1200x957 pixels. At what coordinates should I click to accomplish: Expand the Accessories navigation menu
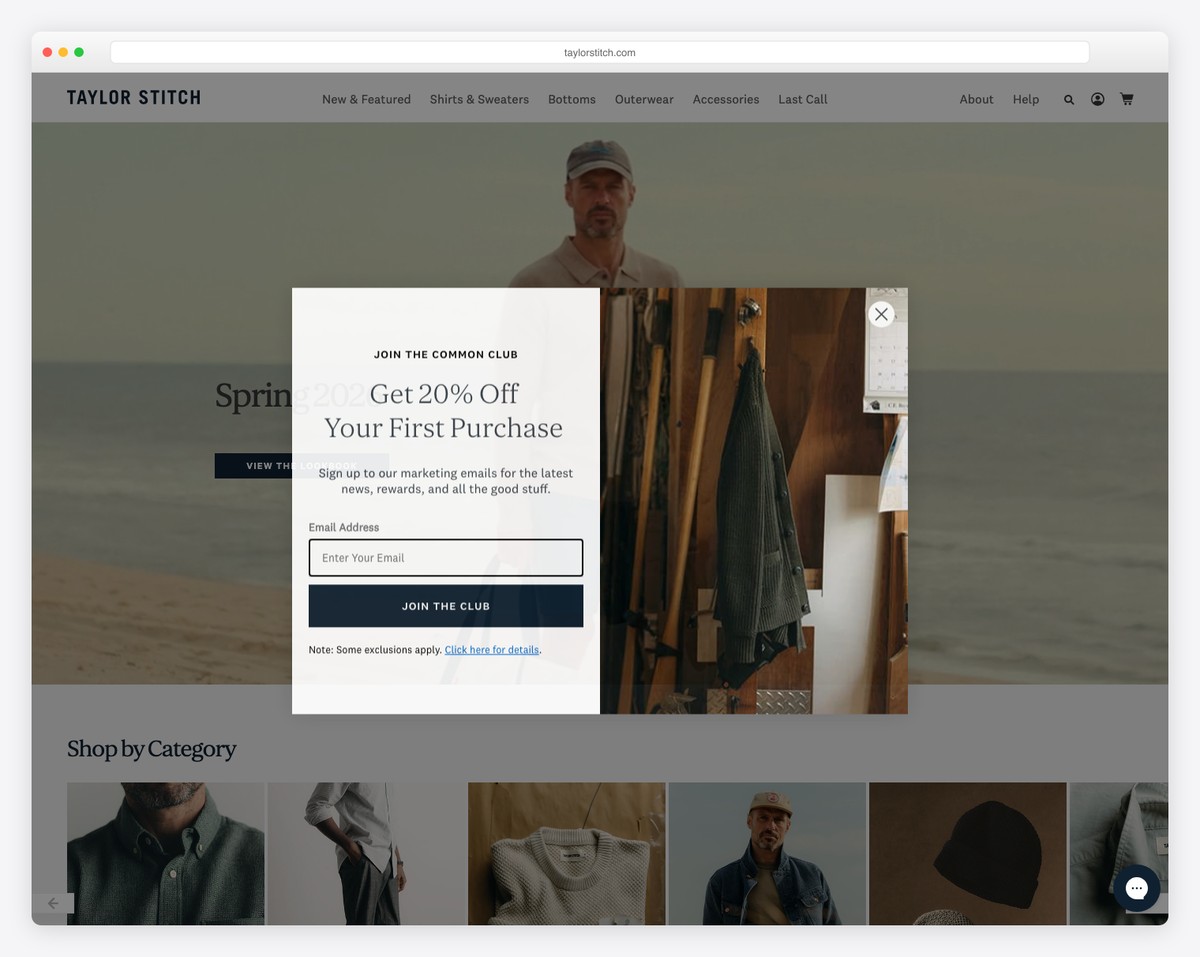(x=725, y=99)
